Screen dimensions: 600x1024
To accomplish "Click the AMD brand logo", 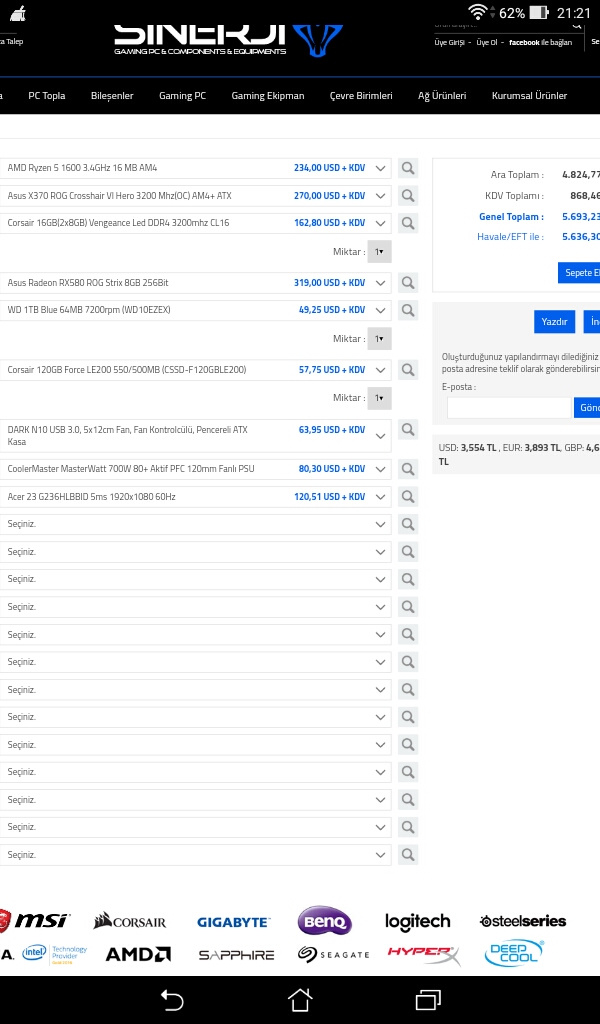I will click(x=138, y=955).
